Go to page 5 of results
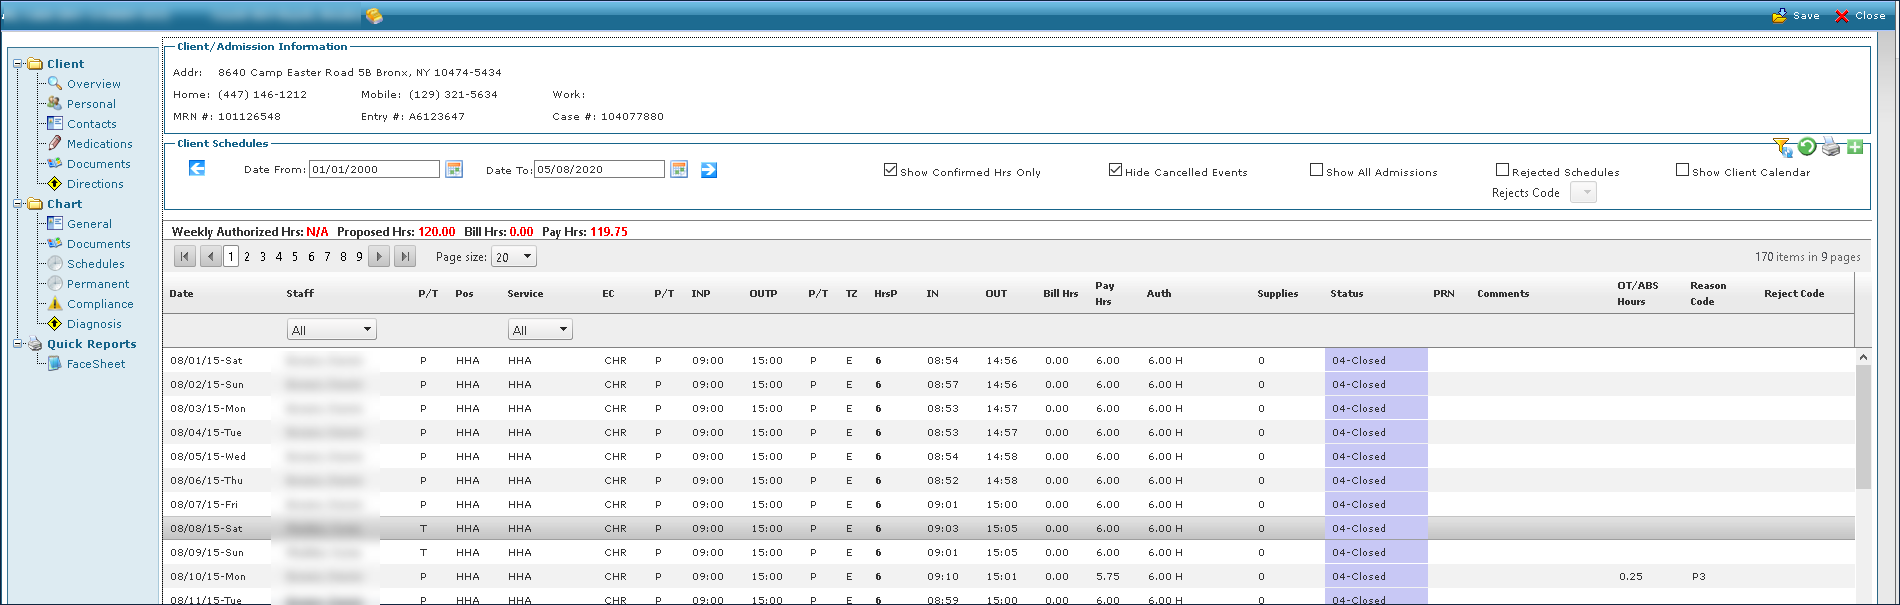Image resolution: width=1900 pixels, height=605 pixels. [295, 257]
